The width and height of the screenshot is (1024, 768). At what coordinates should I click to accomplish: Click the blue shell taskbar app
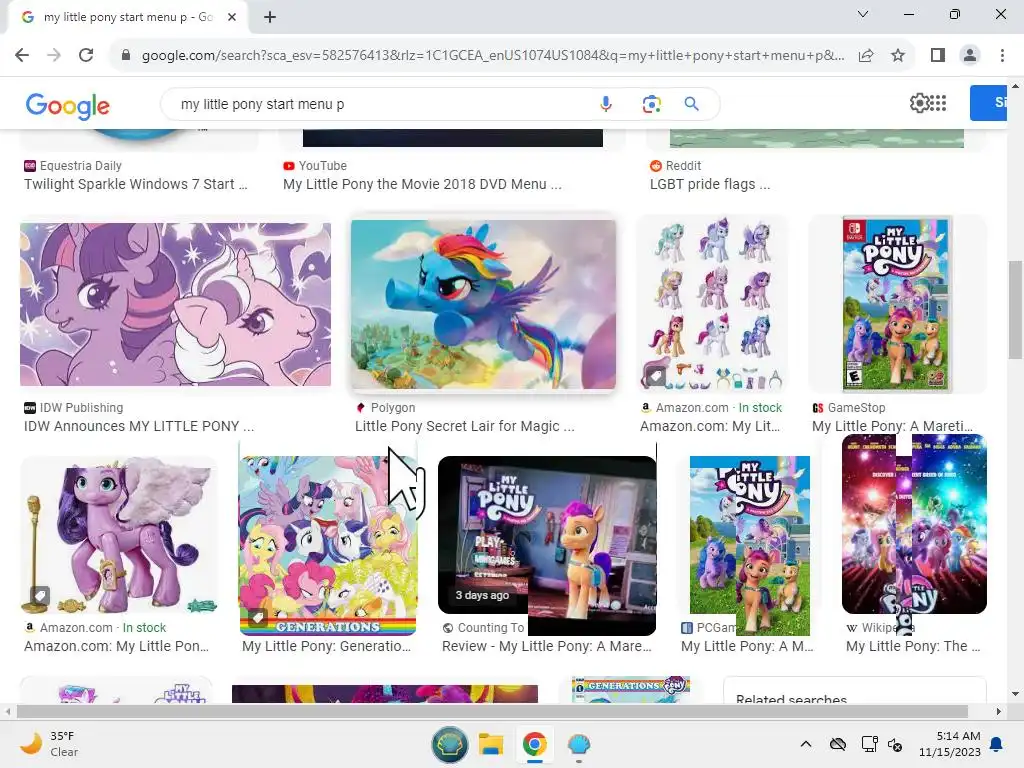[x=579, y=744]
